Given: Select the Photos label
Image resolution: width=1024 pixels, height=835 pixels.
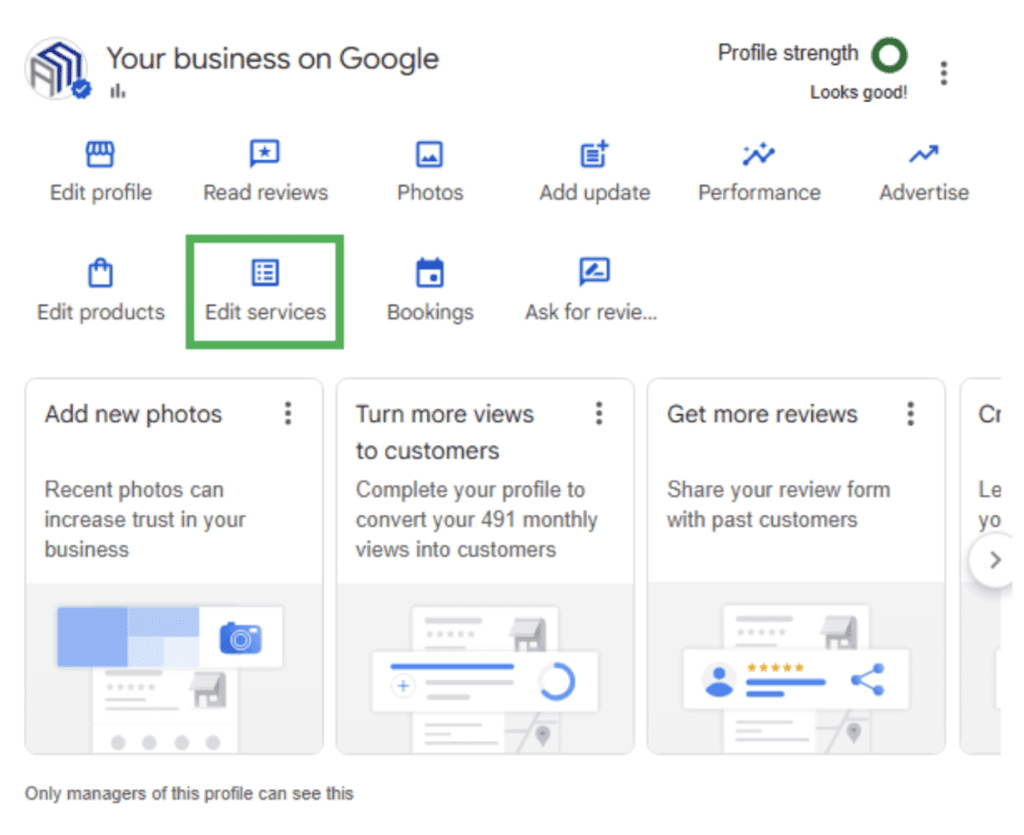Looking at the screenshot, I should coord(430,193).
